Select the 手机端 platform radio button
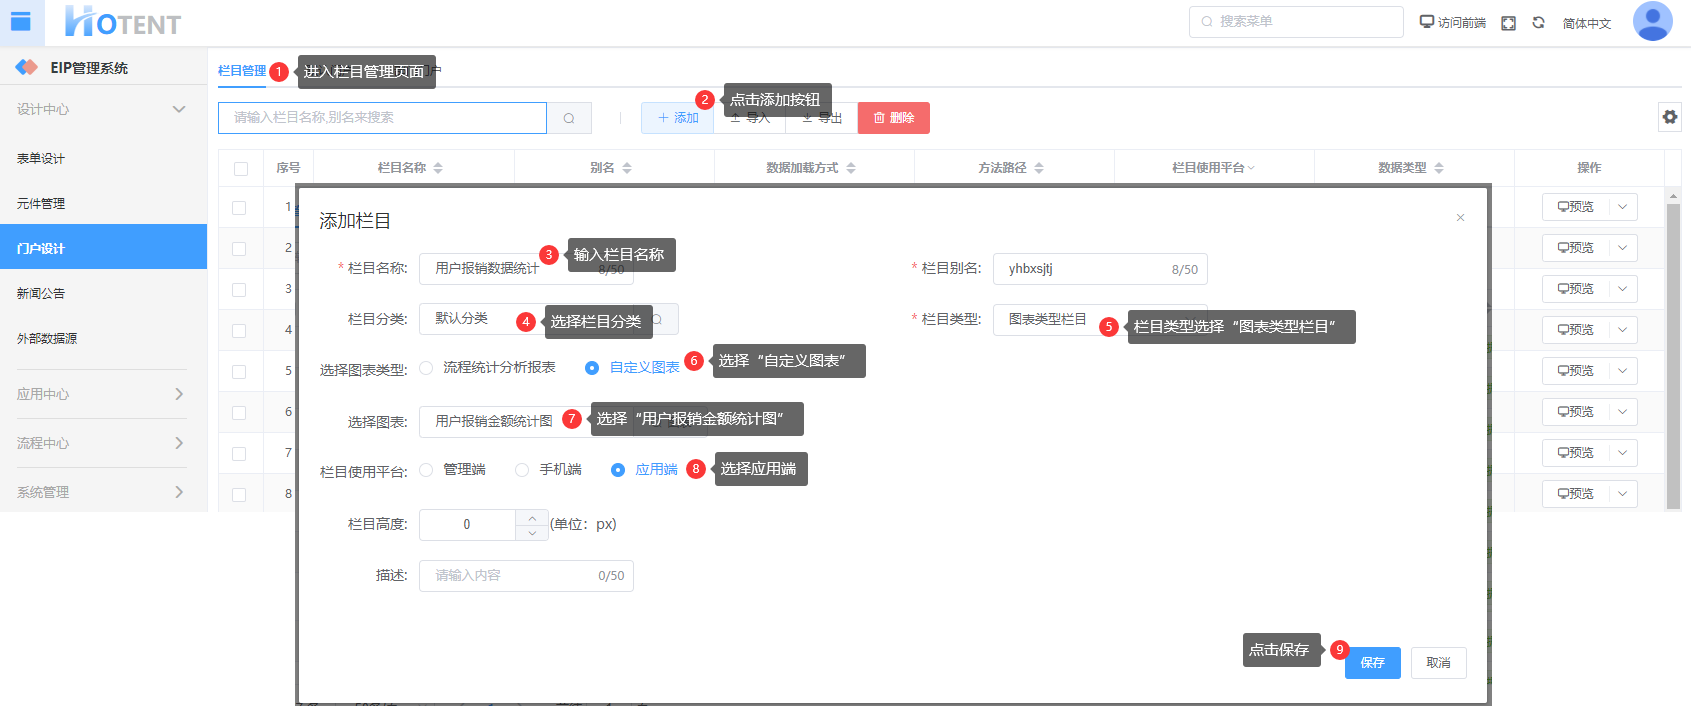Viewport: 1696px width, 706px height. tap(522, 470)
